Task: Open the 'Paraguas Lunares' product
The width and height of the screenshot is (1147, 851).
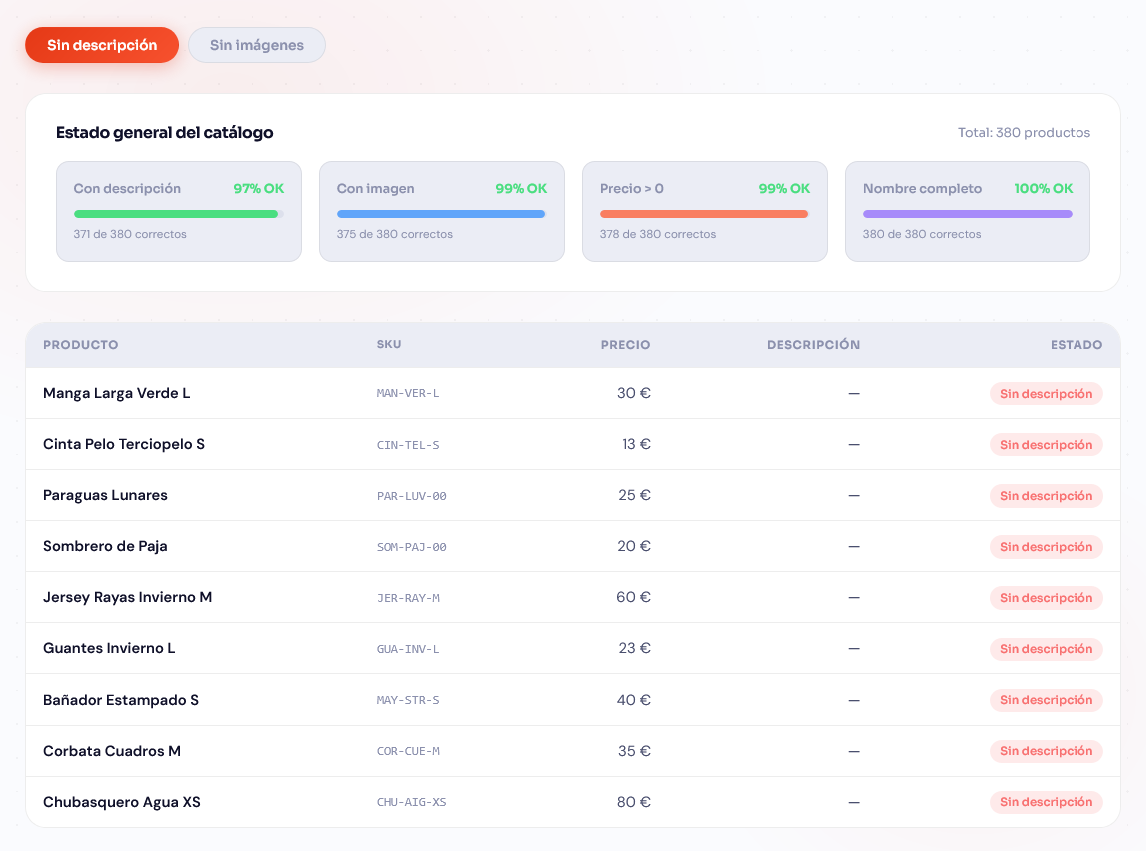Action: point(105,495)
